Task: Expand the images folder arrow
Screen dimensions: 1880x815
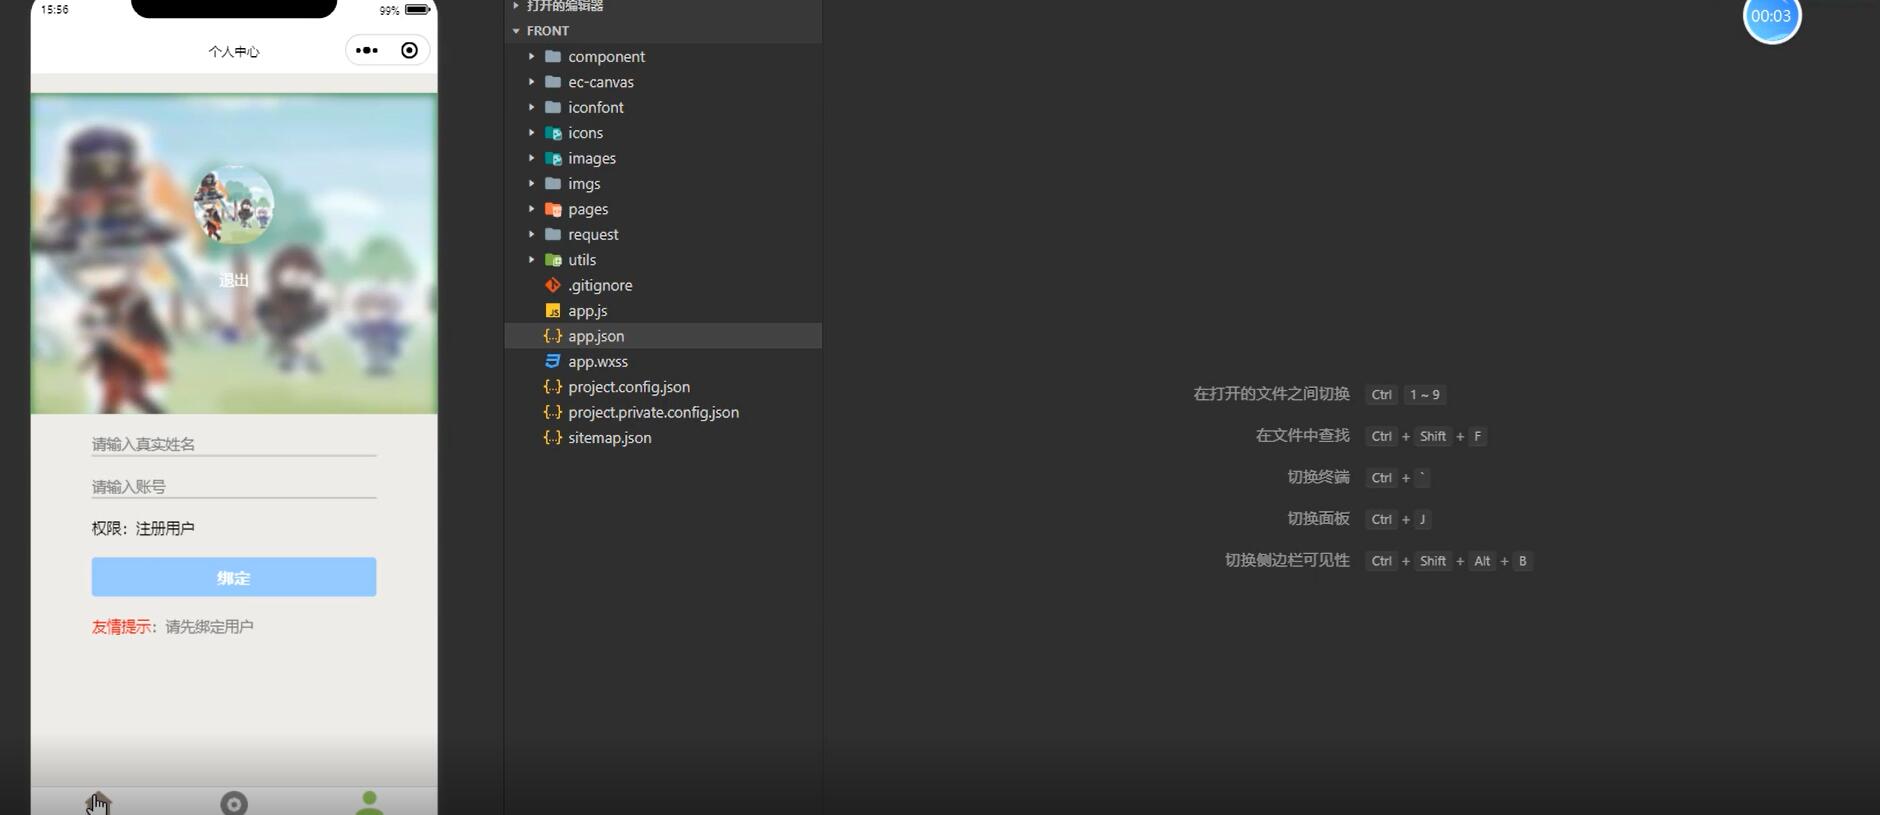Action: click(531, 158)
